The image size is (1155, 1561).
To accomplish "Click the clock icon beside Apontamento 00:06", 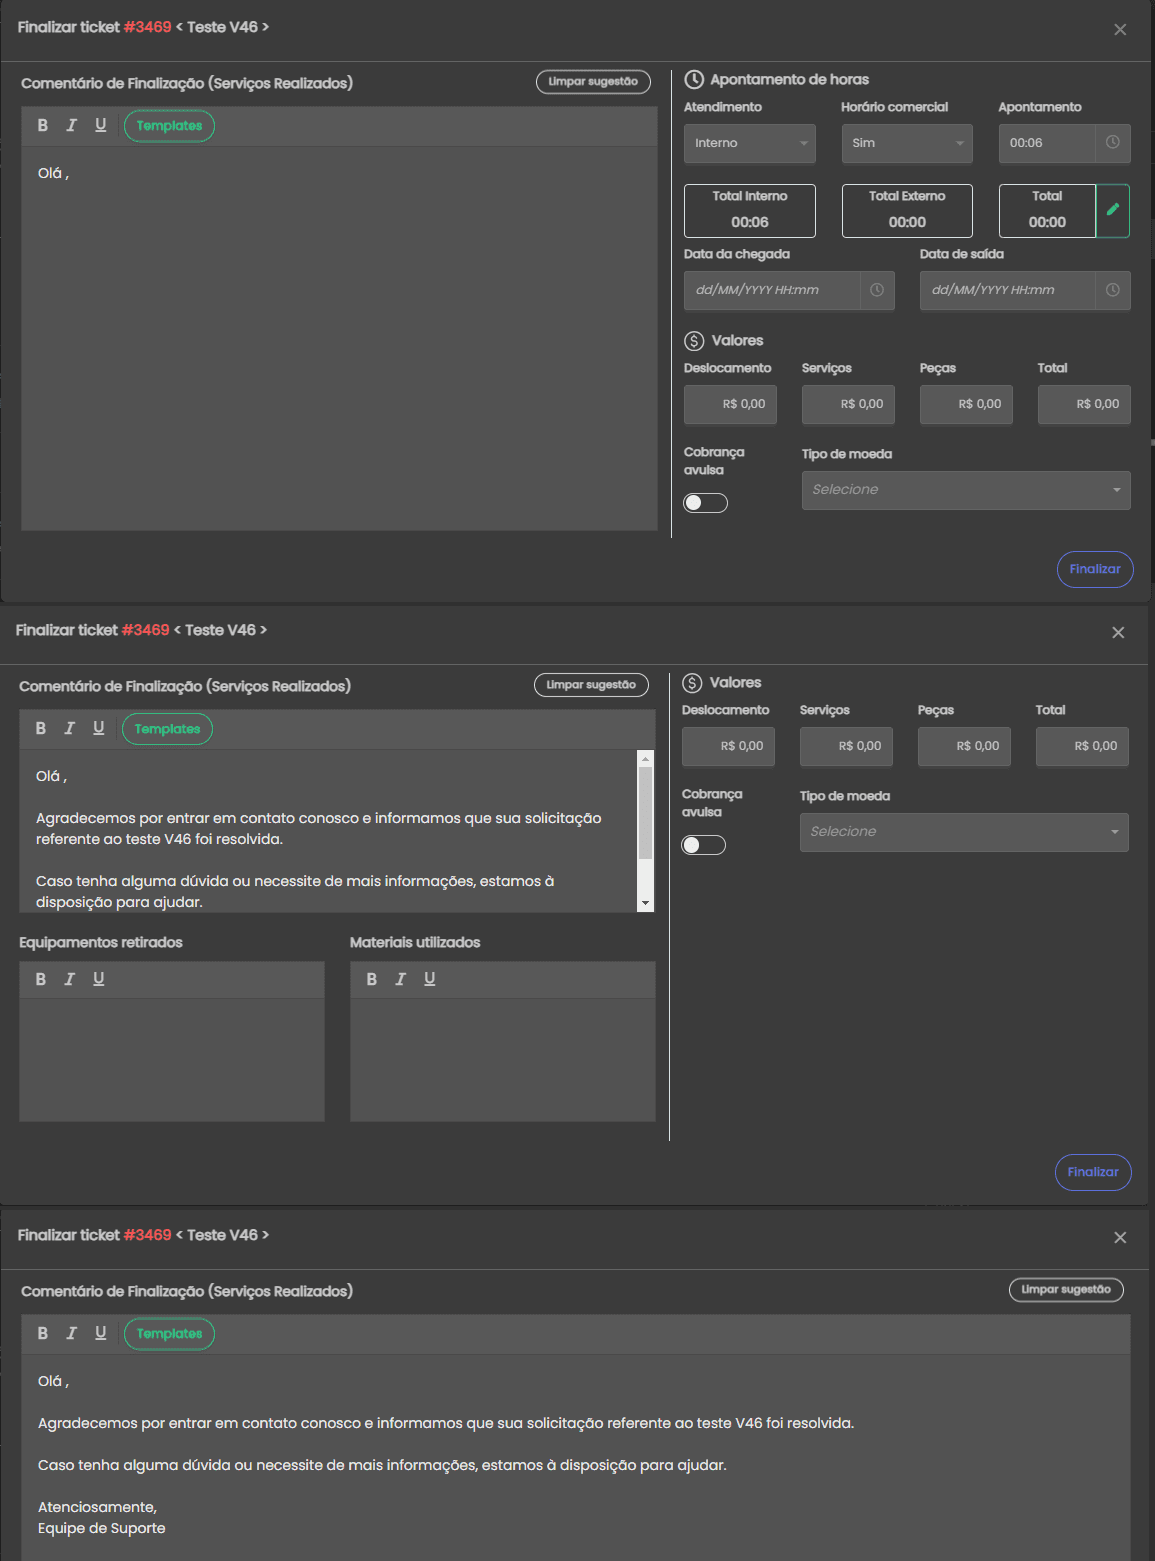I will (1113, 143).
